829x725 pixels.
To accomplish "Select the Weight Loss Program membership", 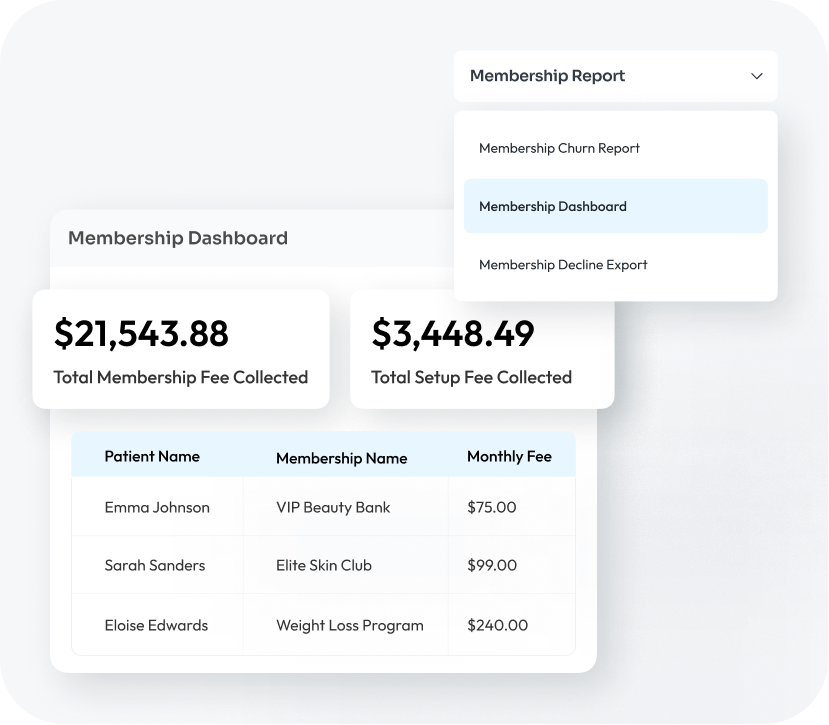I will (350, 625).
